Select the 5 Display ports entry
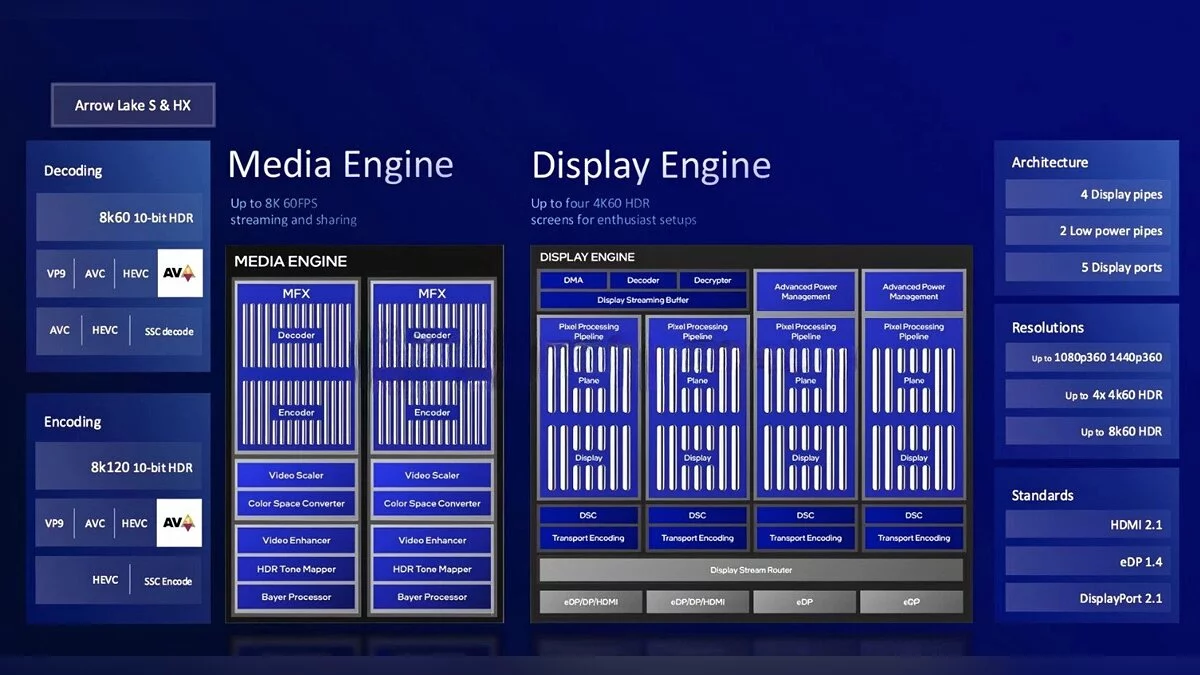 (x=1087, y=267)
